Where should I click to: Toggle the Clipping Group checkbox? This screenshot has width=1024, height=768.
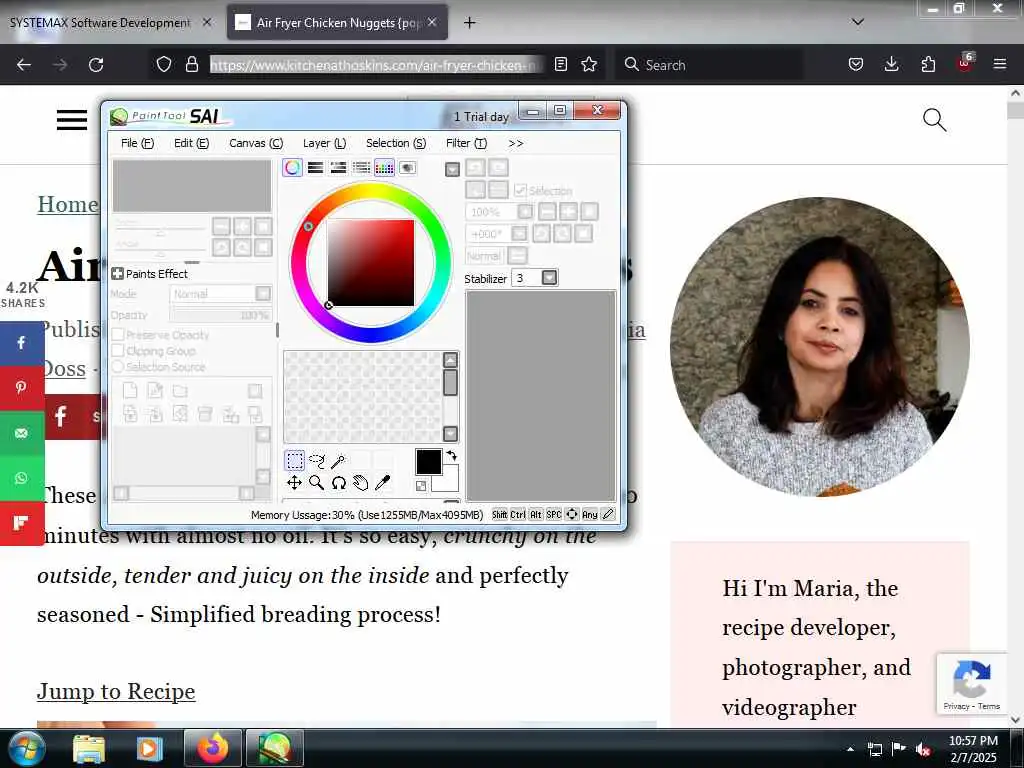[118, 351]
